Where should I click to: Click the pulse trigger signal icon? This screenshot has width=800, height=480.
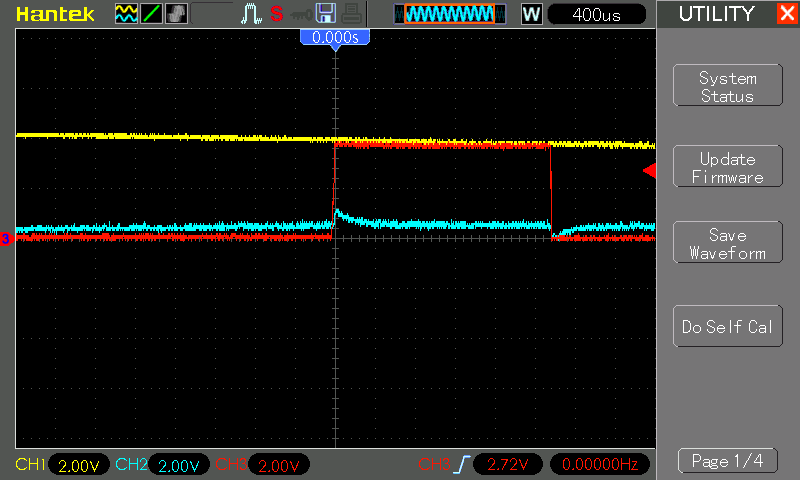tap(251, 14)
